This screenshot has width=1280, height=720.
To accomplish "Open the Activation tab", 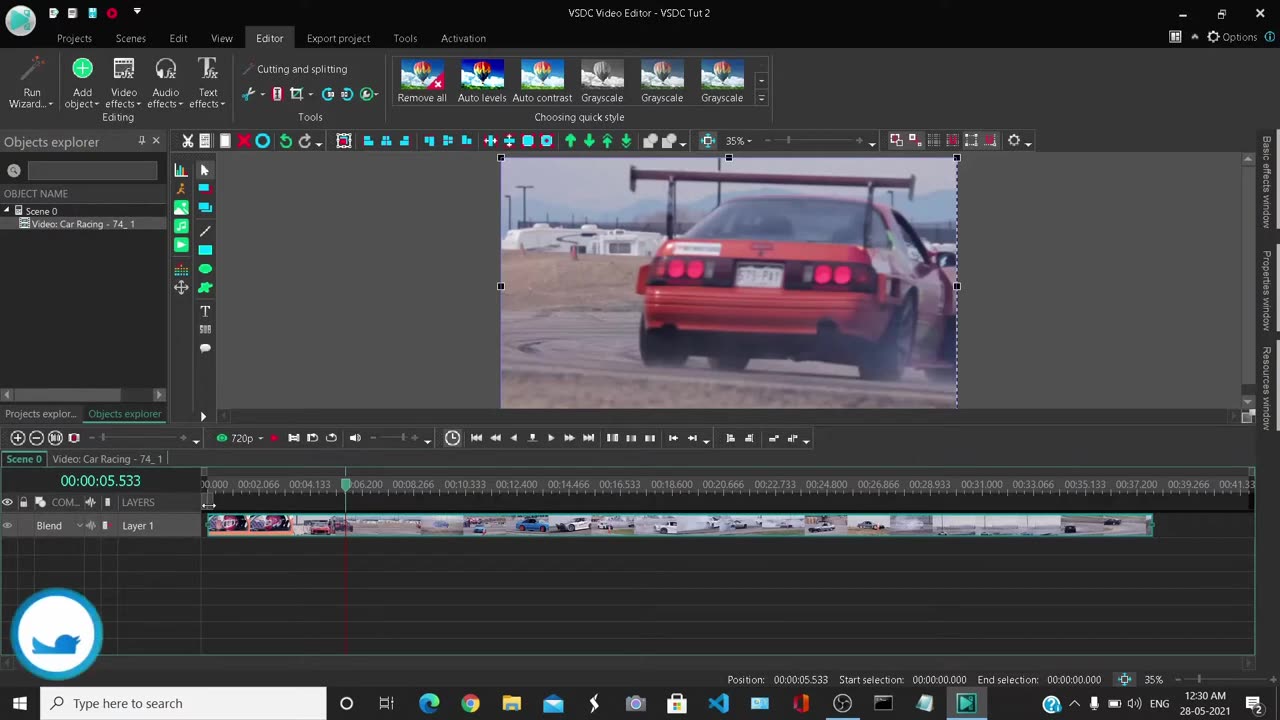I will 463,38.
